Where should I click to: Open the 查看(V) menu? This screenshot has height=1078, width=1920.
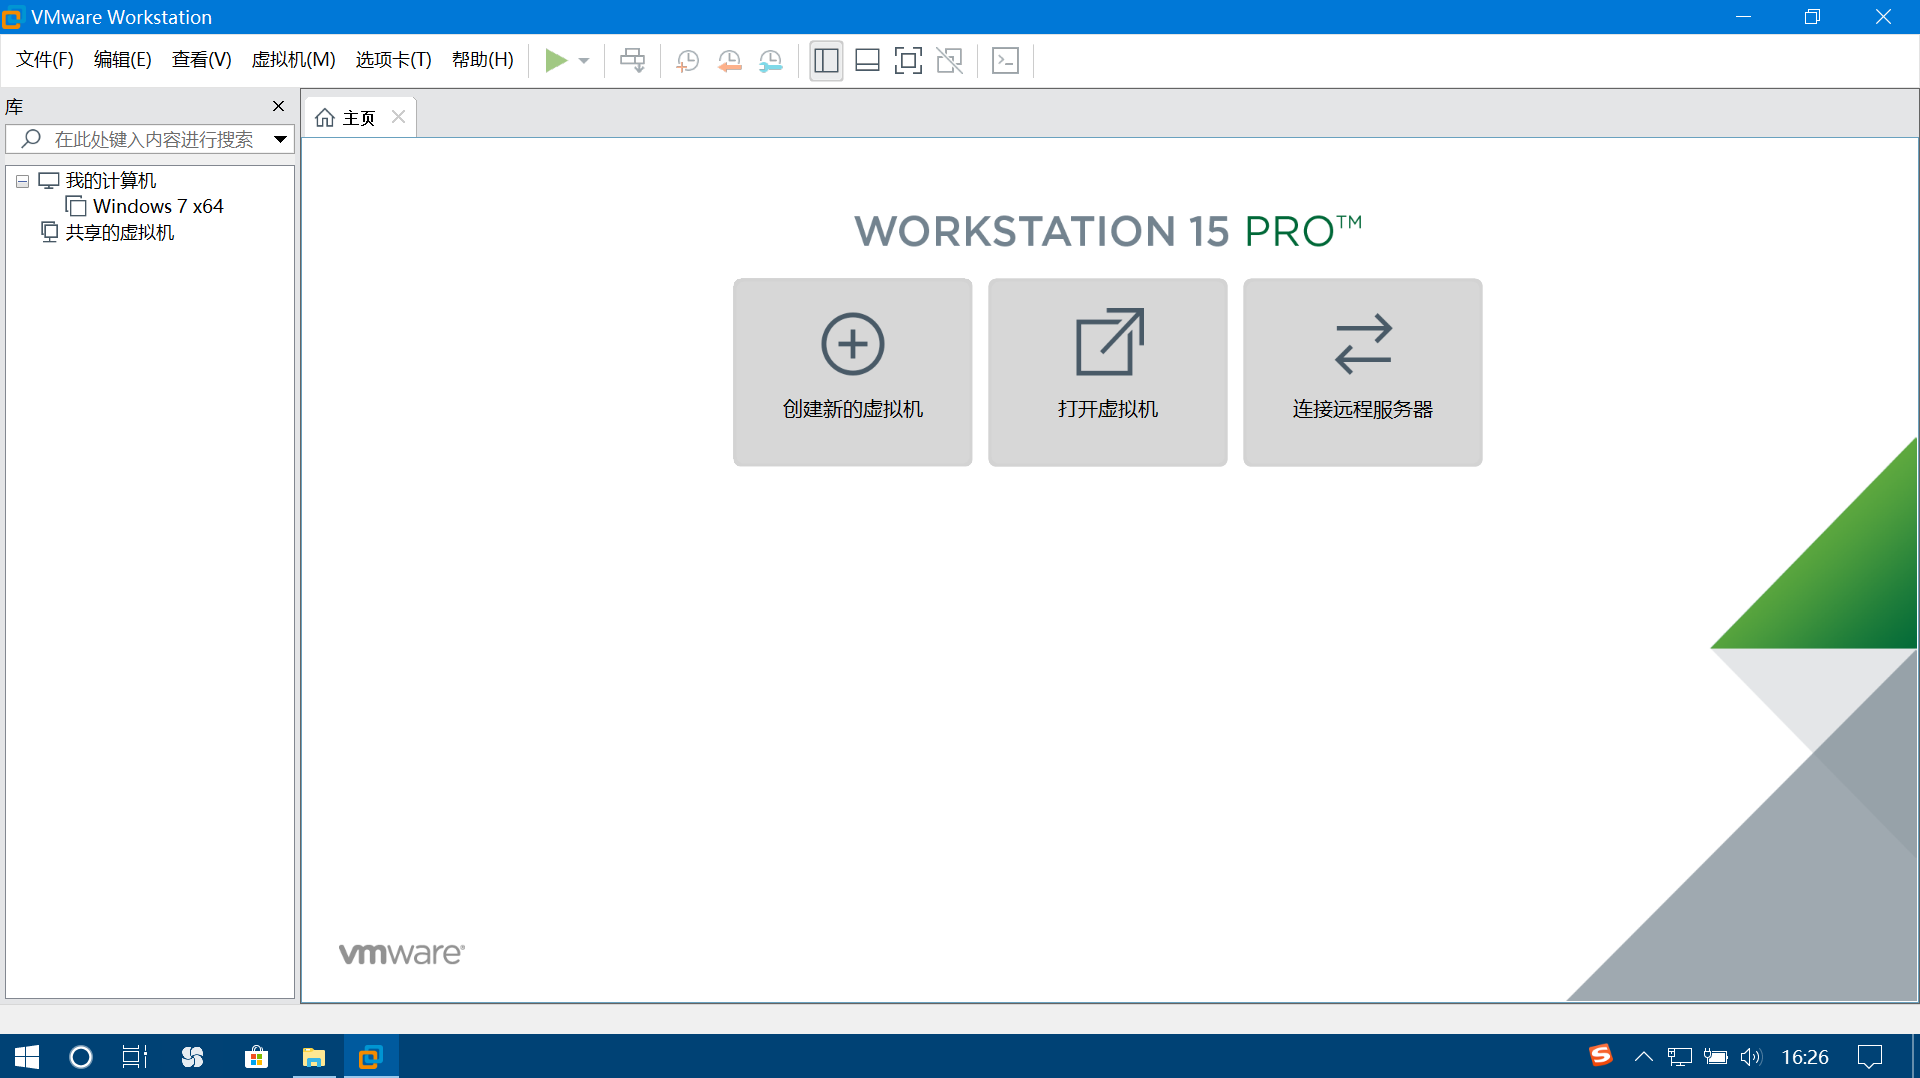[x=201, y=60]
